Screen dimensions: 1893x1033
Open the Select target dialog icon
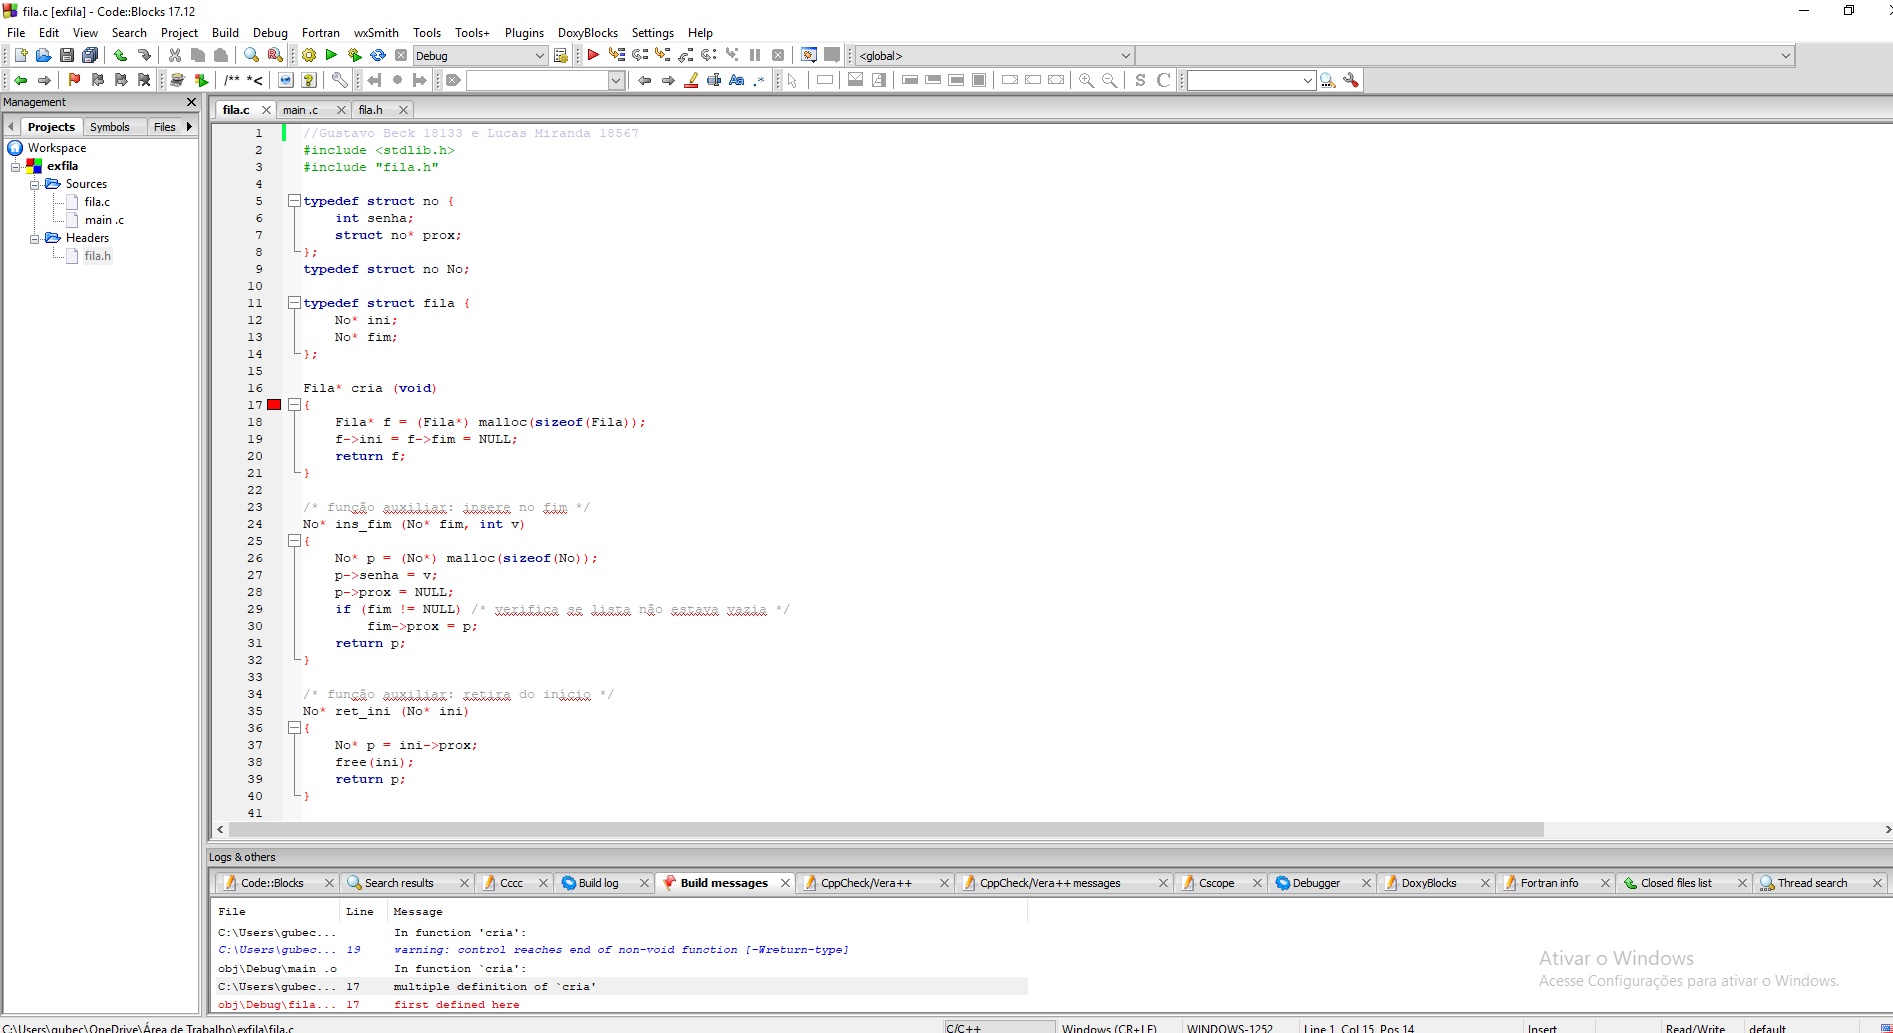pos(560,55)
